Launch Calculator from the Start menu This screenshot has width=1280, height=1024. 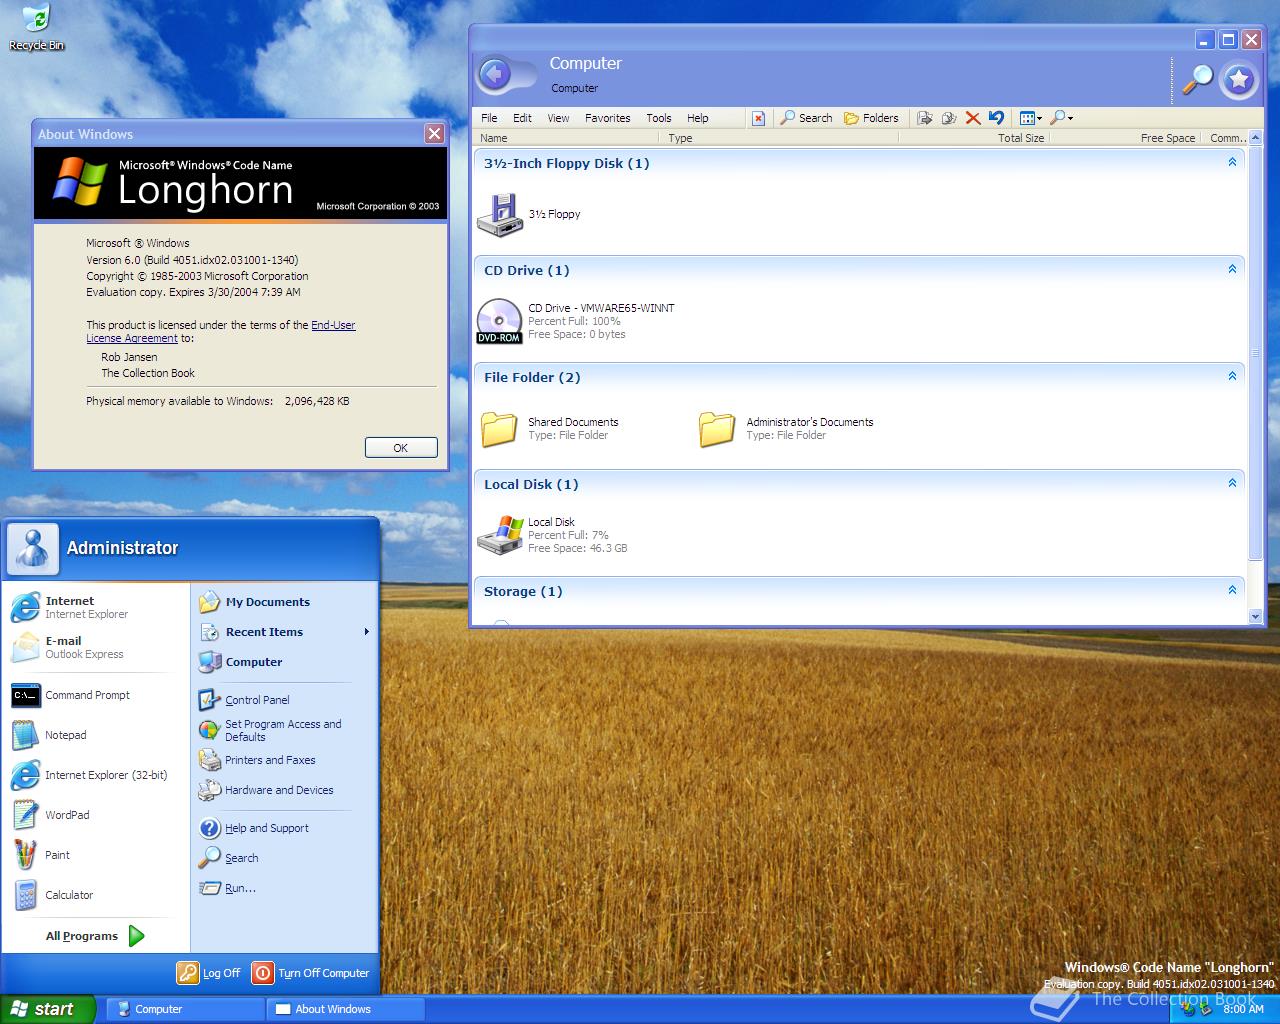tap(95, 895)
